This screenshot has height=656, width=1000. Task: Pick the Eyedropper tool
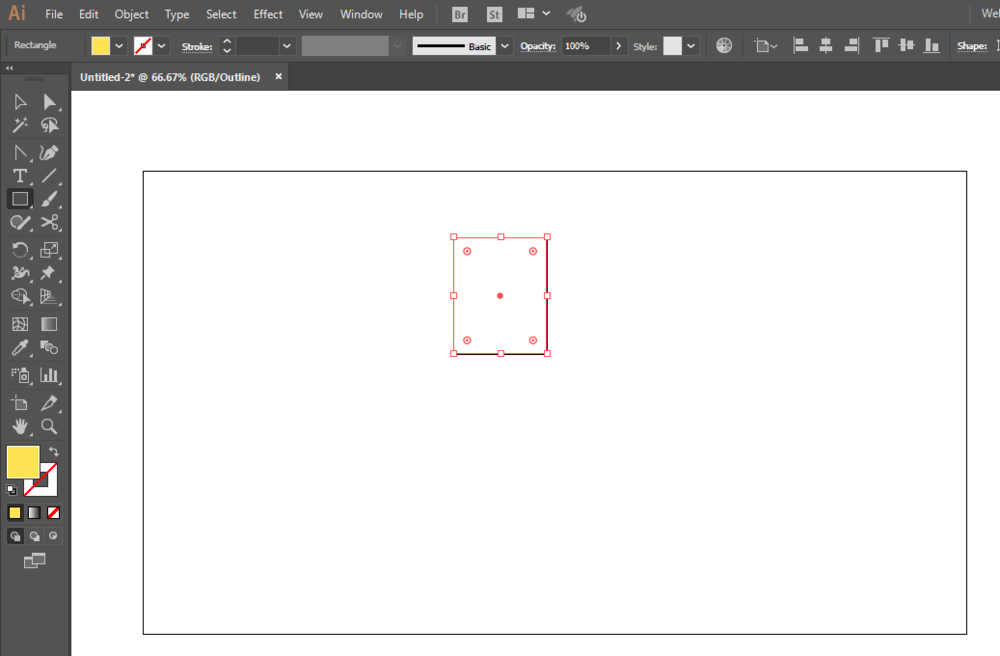[20, 347]
